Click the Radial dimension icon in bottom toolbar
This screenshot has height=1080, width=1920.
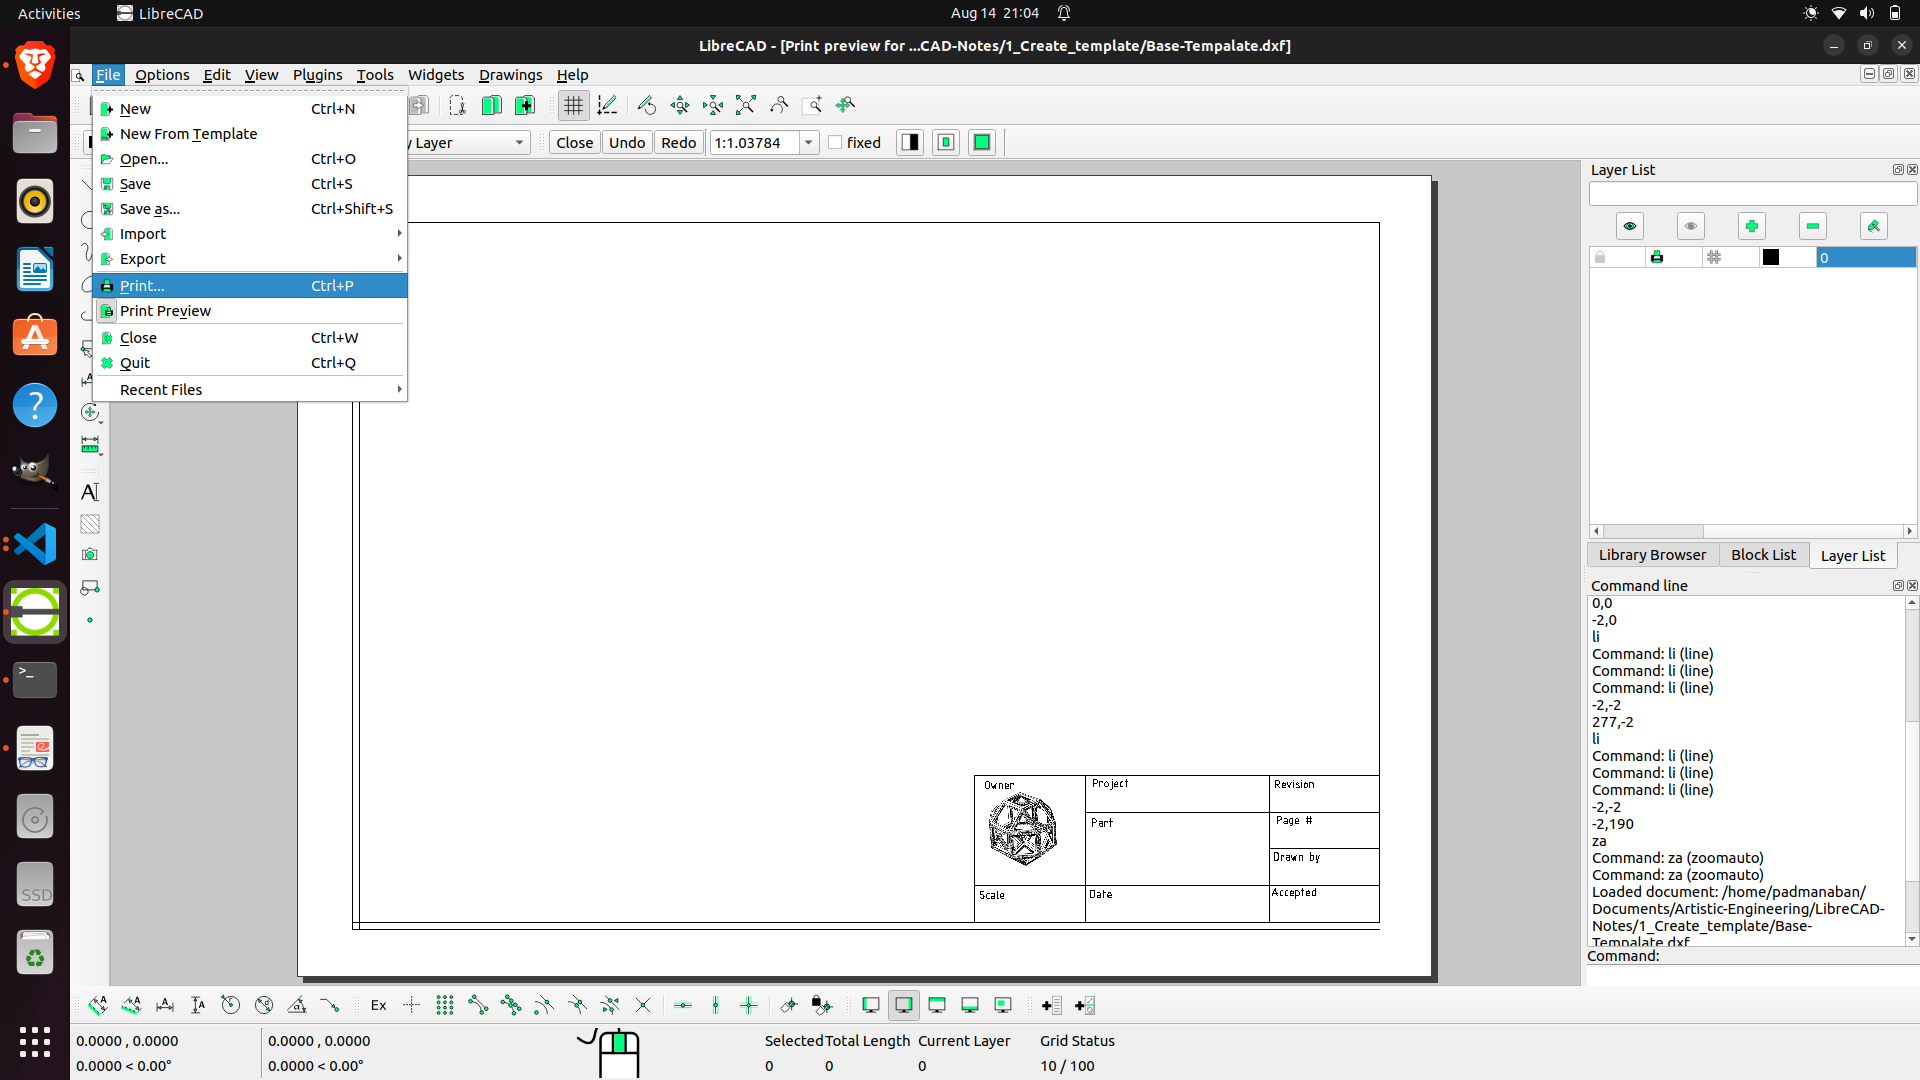click(231, 1005)
